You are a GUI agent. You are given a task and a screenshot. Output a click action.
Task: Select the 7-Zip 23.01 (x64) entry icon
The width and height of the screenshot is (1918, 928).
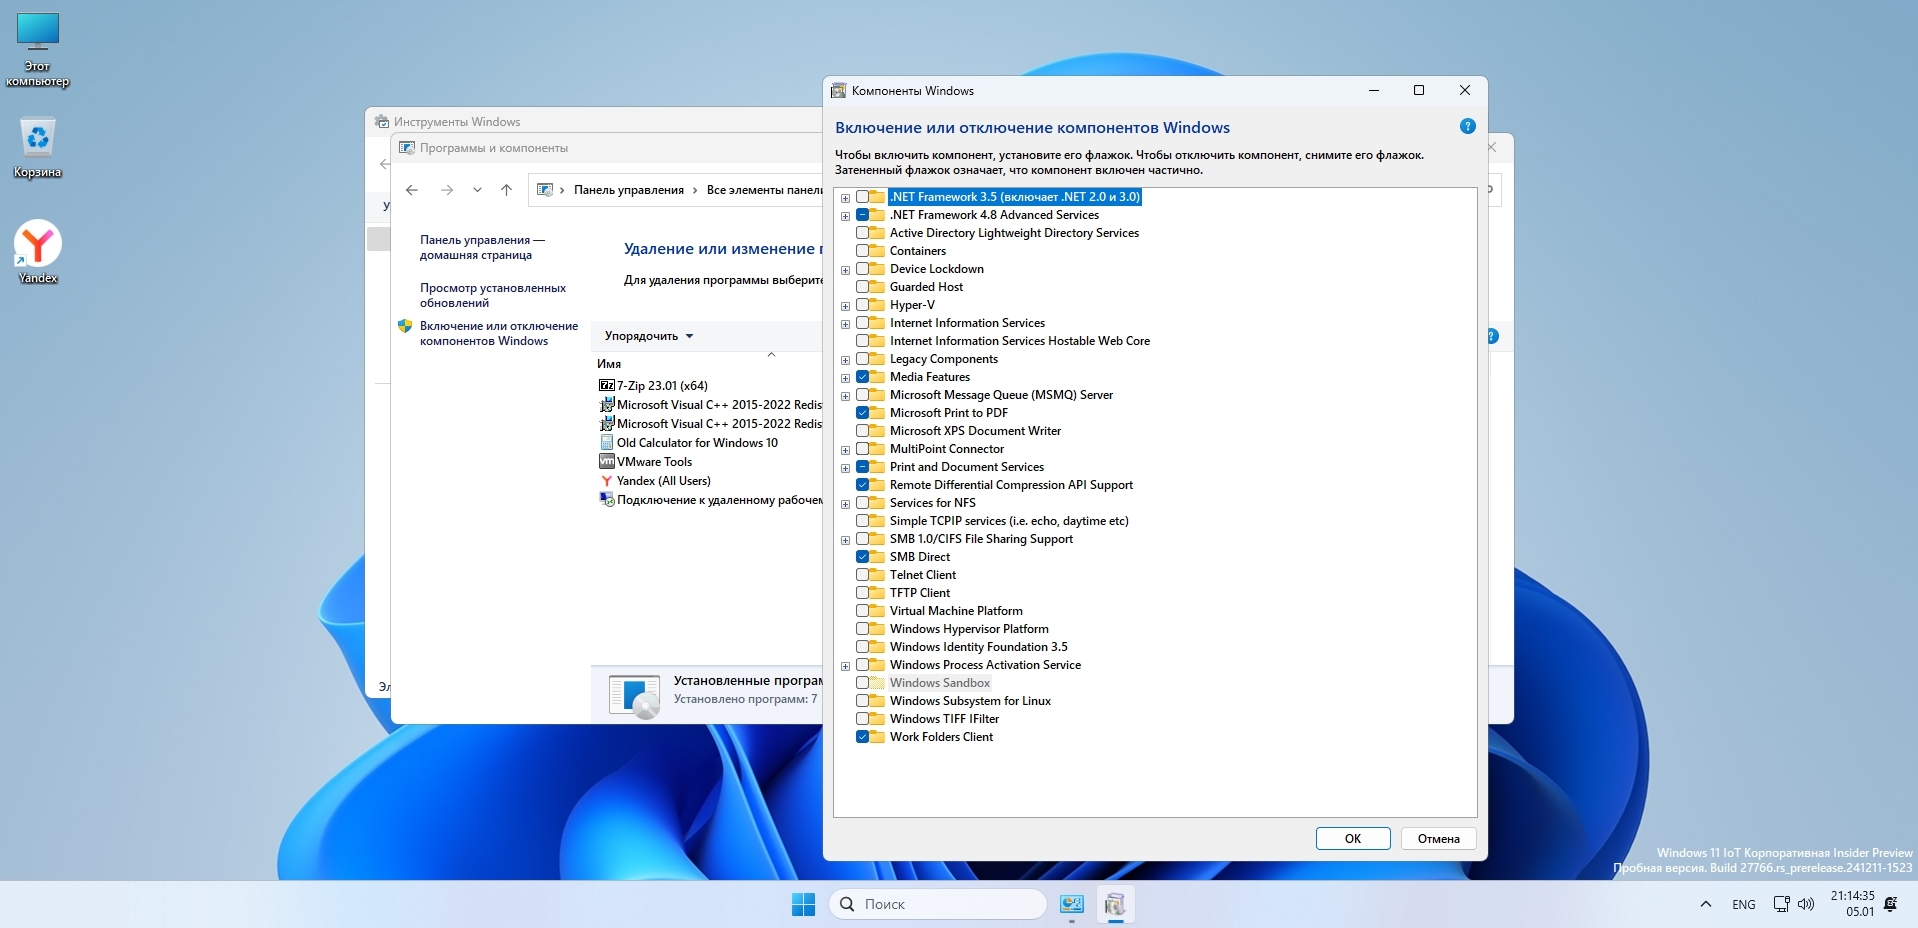point(606,385)
